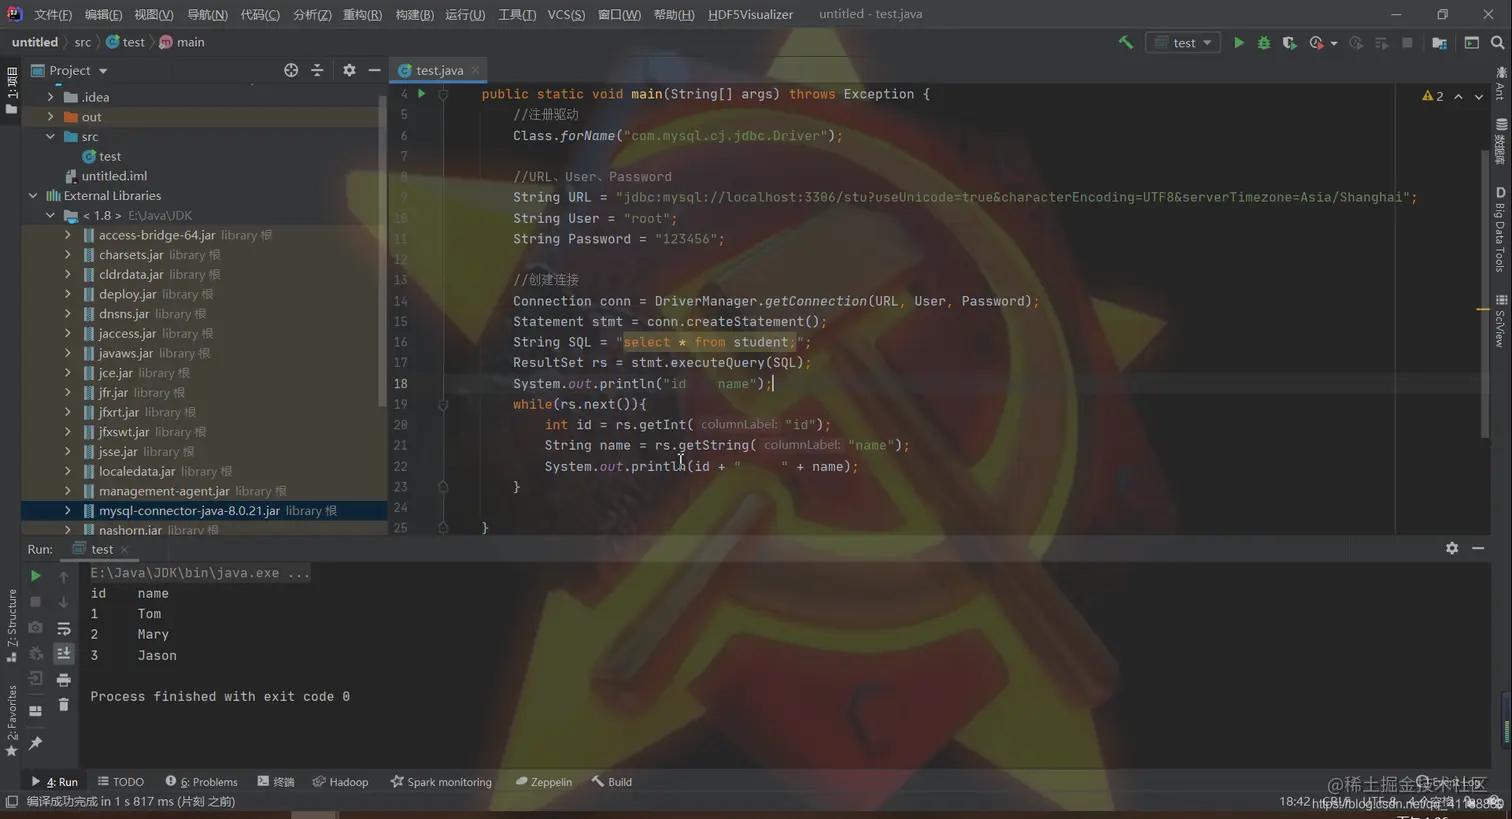Click stop button in Run panel sidebar
The height and width of the screenshot is (819, 1512).
[x=35, y=602]
